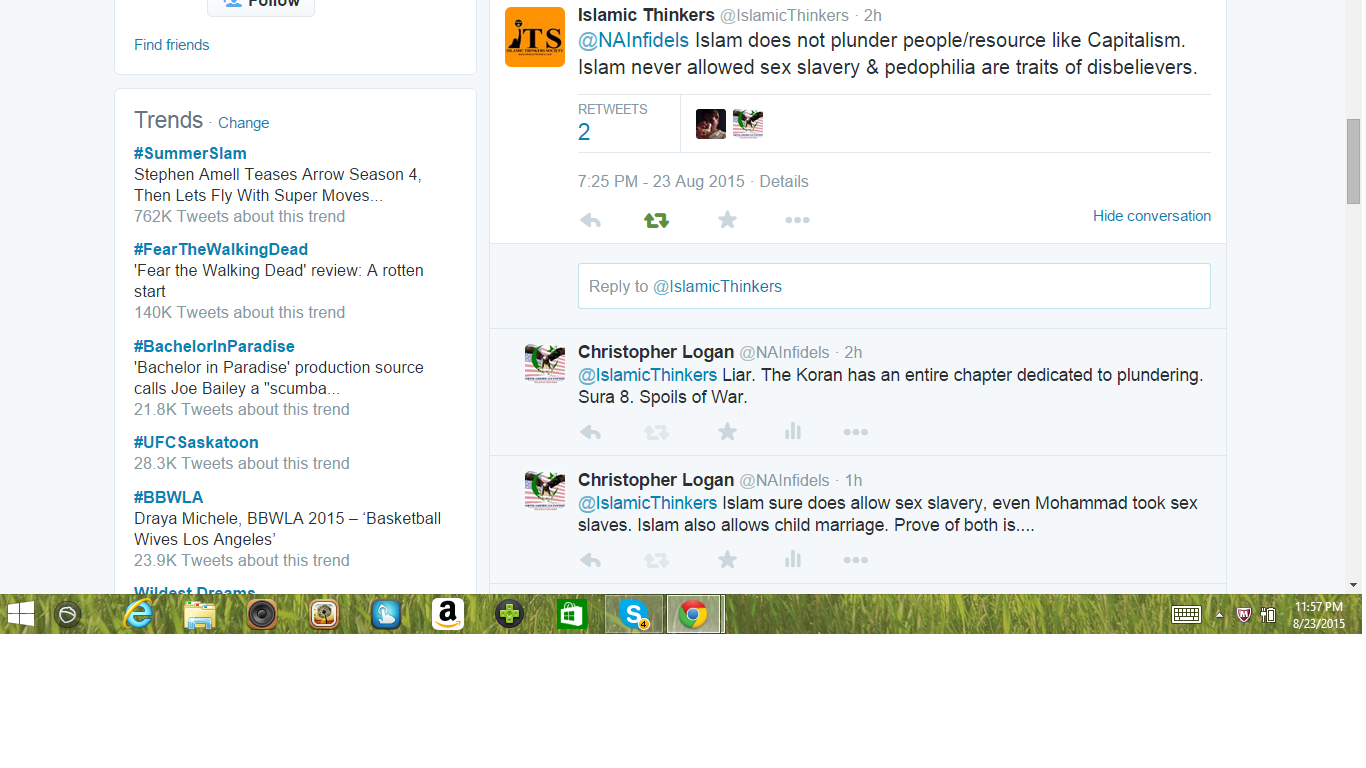Screen dimensions: 1366x768
Task: Retweet the 'Sura 8. Spoils of War' reply
Action: coord(656,432)
